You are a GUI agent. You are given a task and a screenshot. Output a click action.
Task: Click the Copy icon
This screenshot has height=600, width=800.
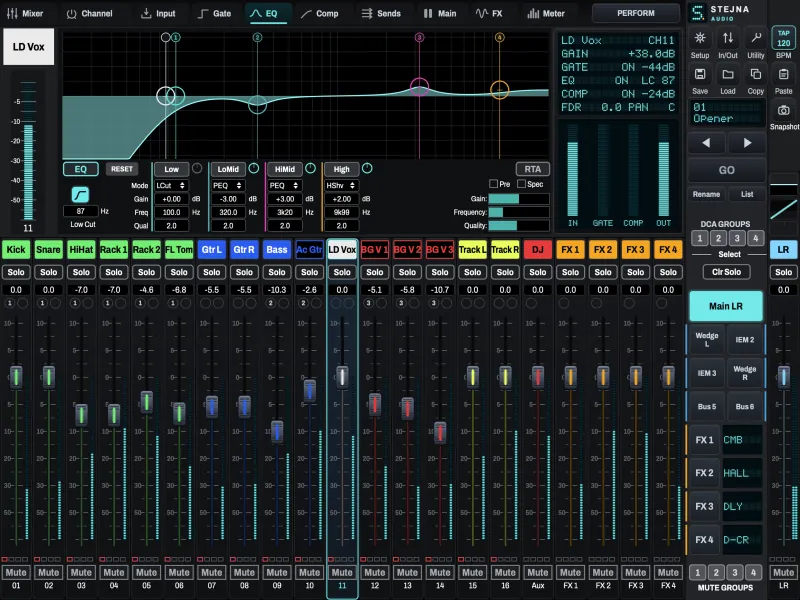756,74
